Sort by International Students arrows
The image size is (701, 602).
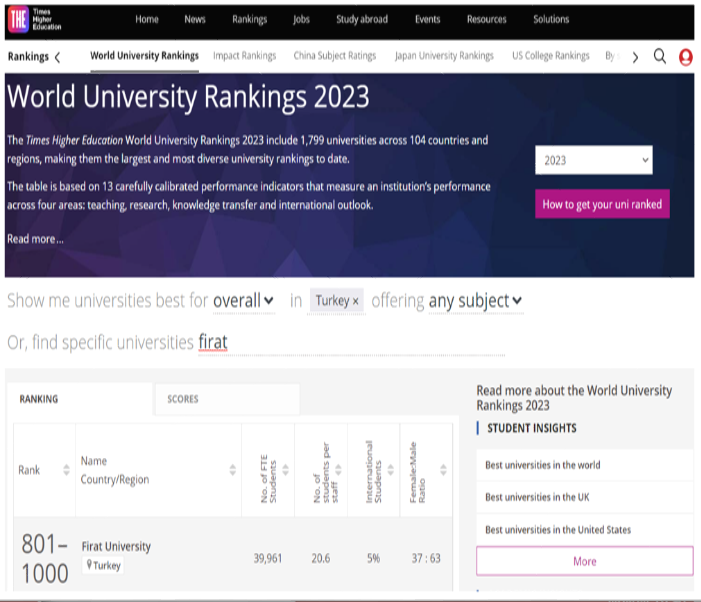coord(390,470)
